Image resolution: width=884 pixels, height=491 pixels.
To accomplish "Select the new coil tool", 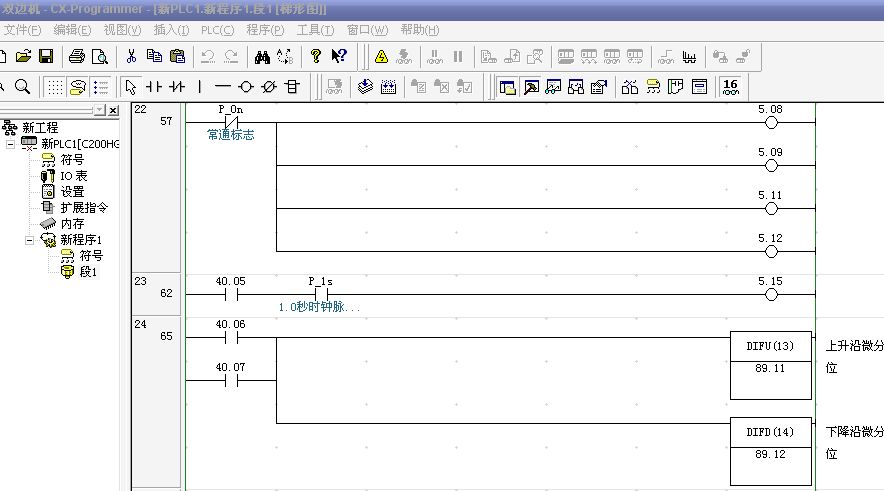I will (246, 87).
